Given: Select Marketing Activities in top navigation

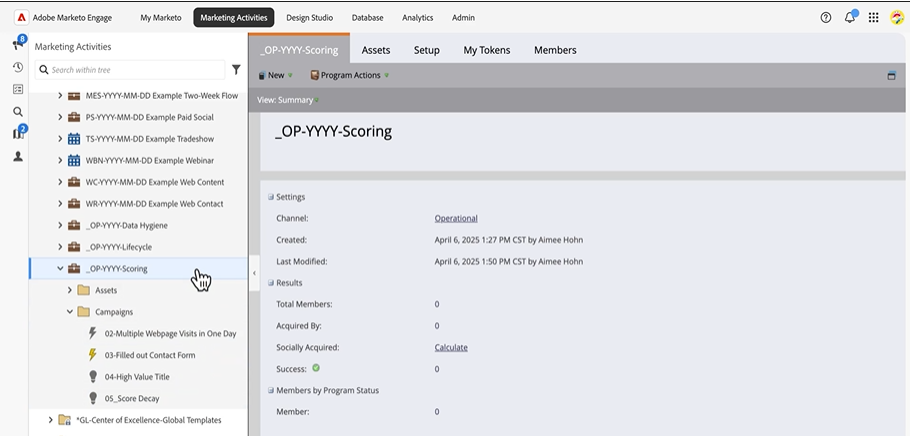Looking at the screenshot, I should (234, 17).
